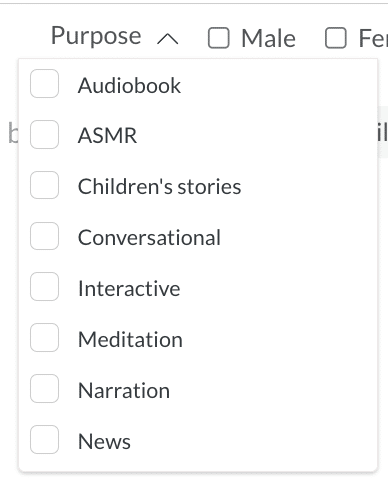Choose the Audiobook option label

[129, 85]
